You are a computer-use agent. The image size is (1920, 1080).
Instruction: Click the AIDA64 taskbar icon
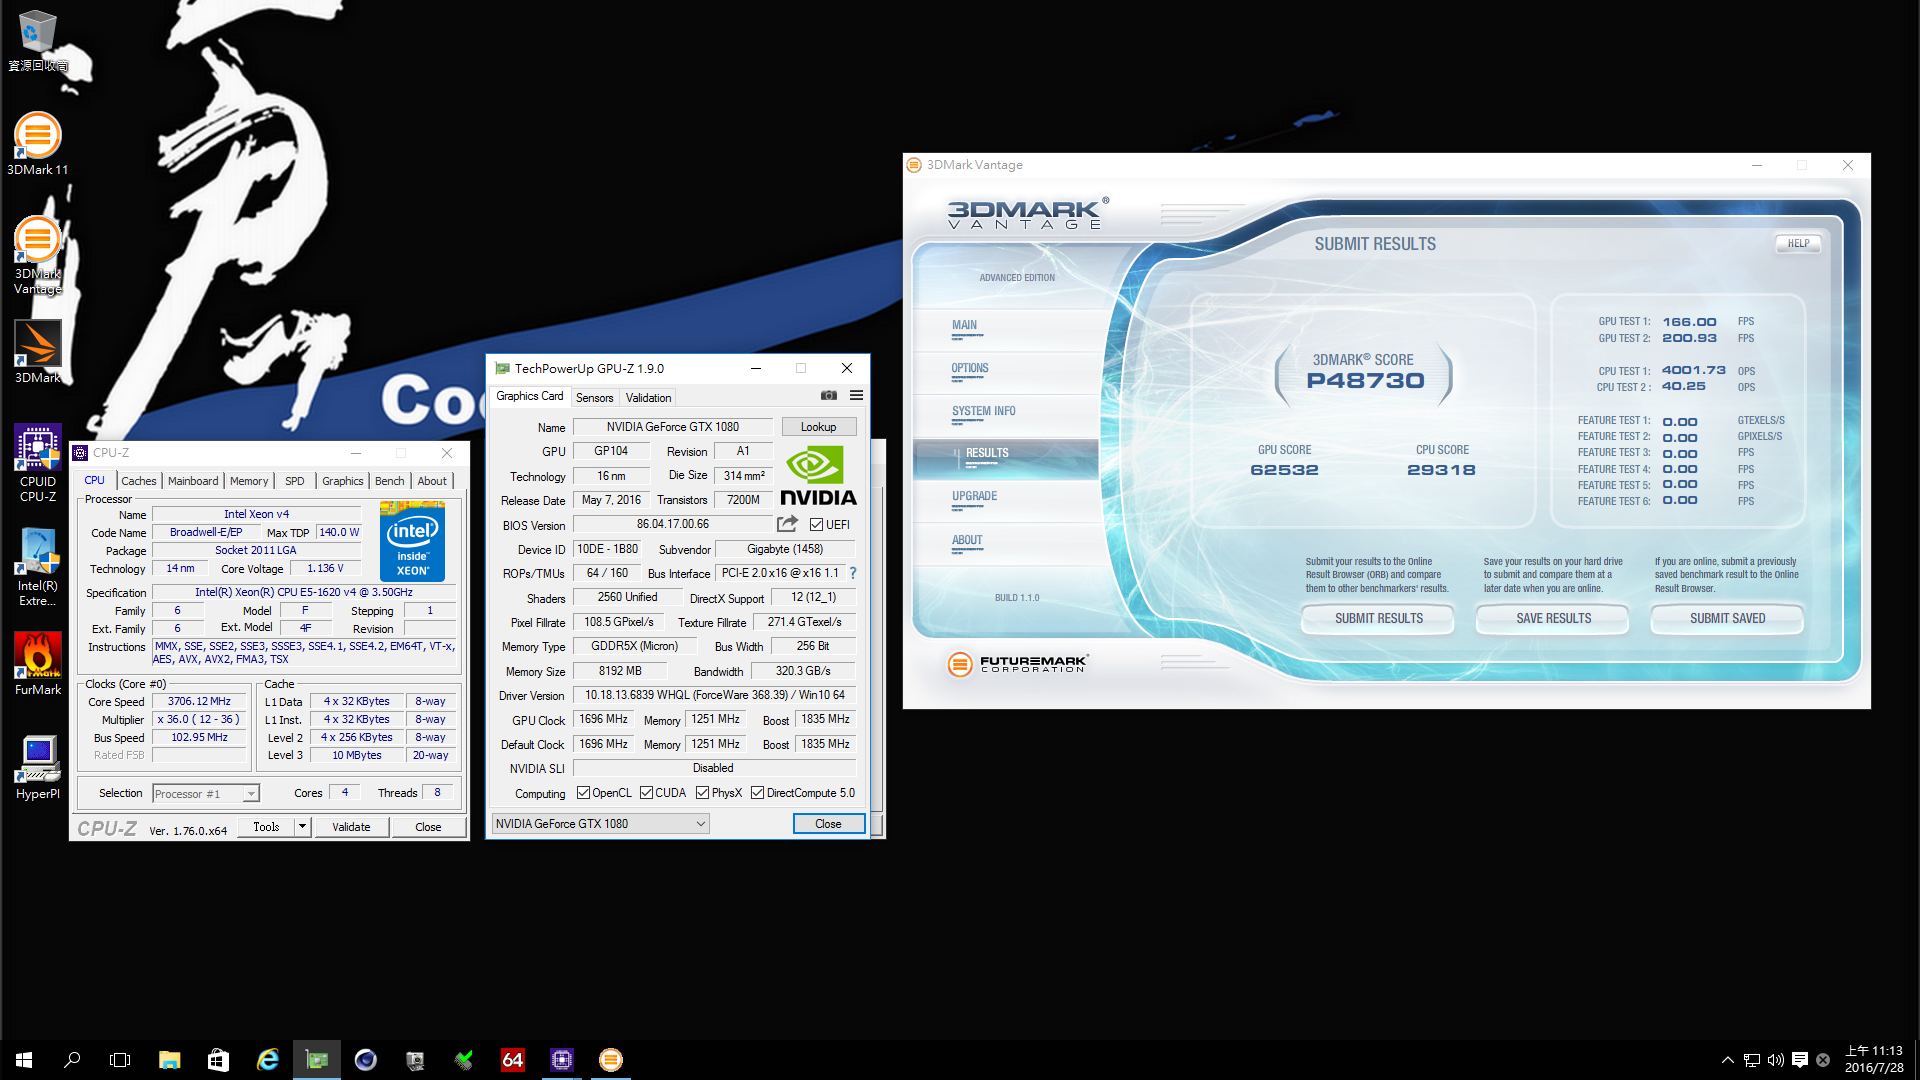click(x=513, y=1060)
